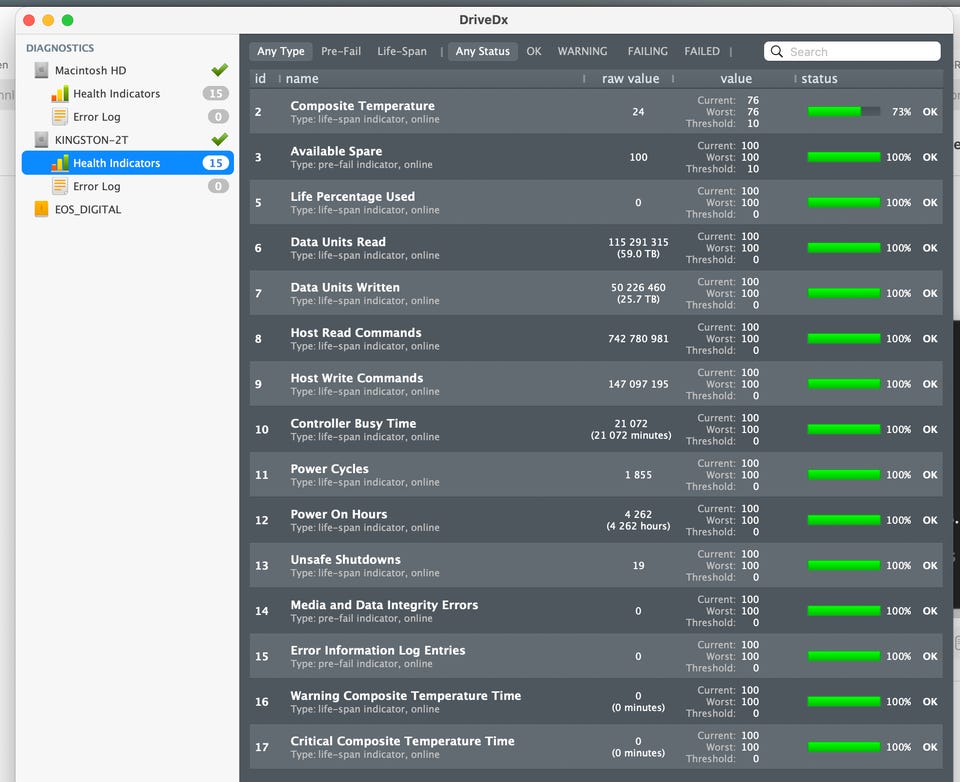
Task: Open Error Log under Macintosh HD
Action: pos(96,117)
